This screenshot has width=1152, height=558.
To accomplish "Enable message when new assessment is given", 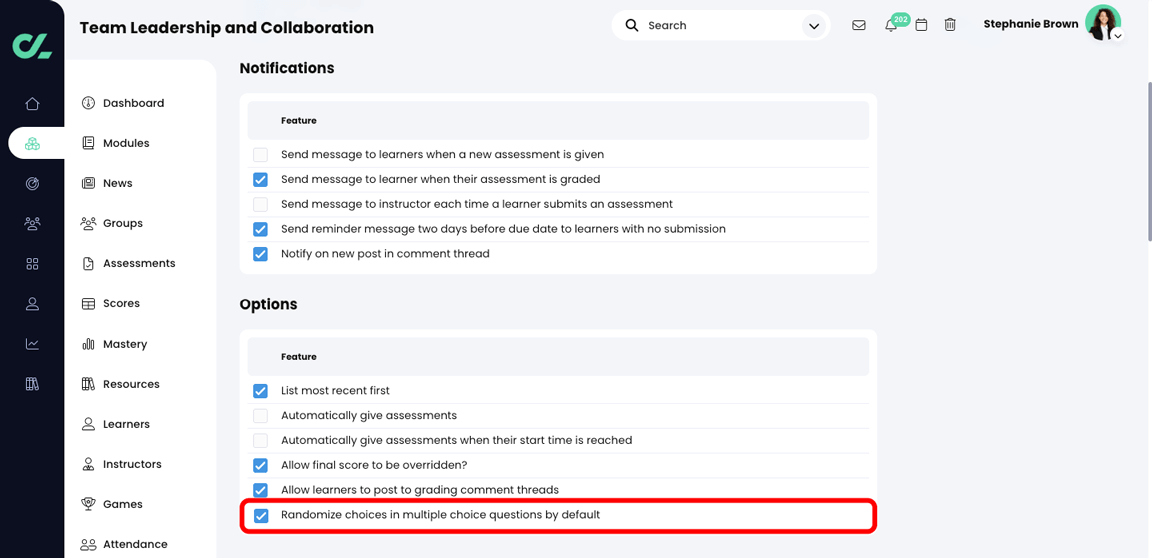I will pyautogui.click(x=260, y=155).
